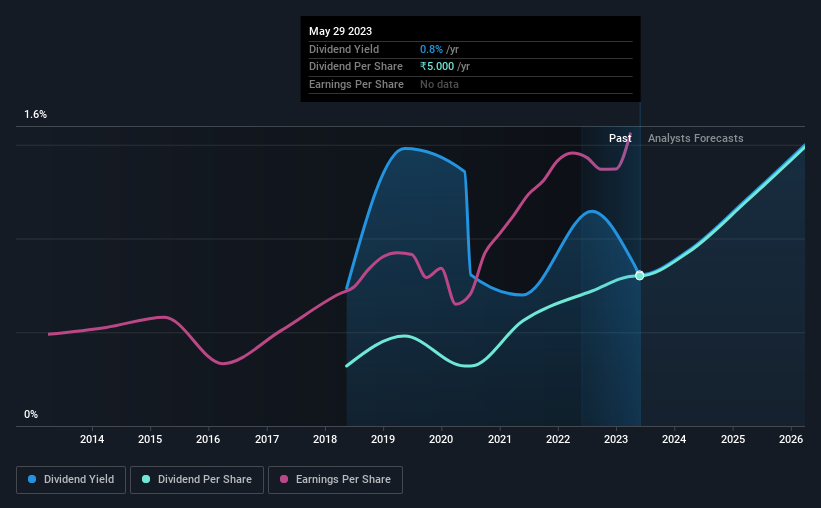Click the 2015 x-axis label
Viewport: 821px width, 508px height.
point(150,439)
